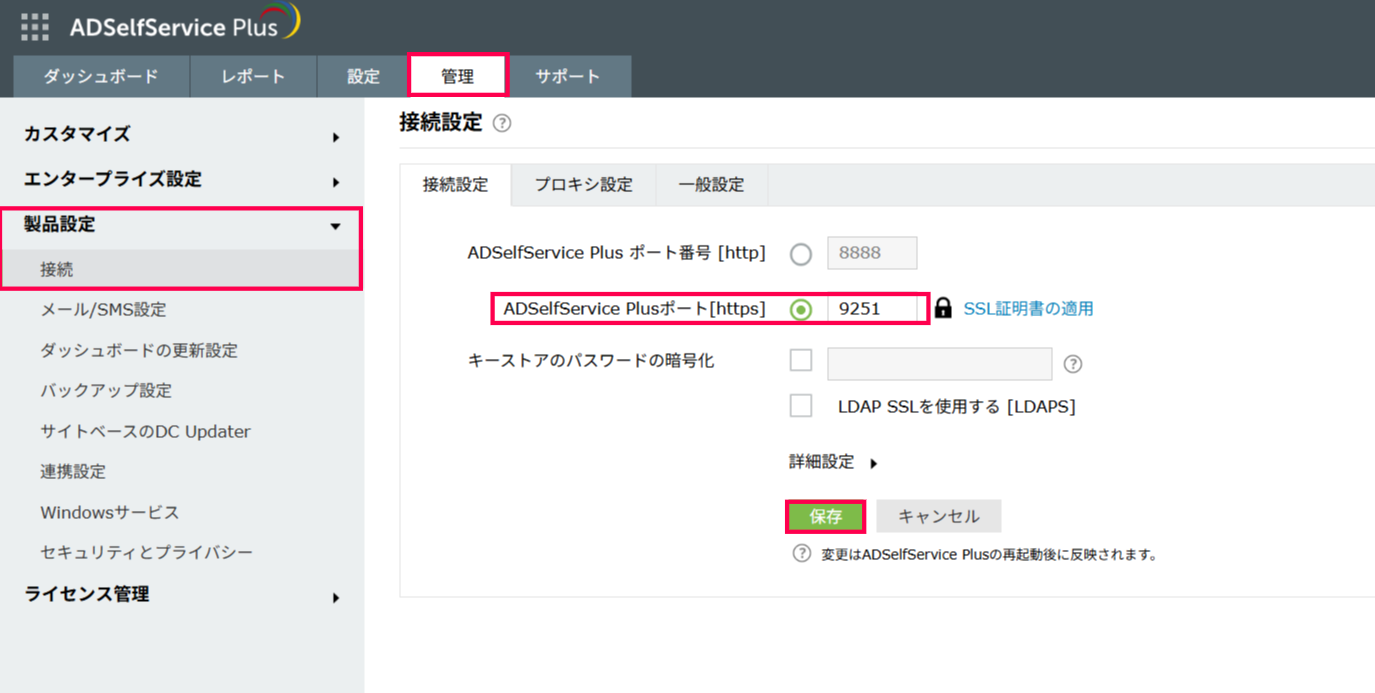
Task: Click the 保存 button
Action: tap(826, 517)
